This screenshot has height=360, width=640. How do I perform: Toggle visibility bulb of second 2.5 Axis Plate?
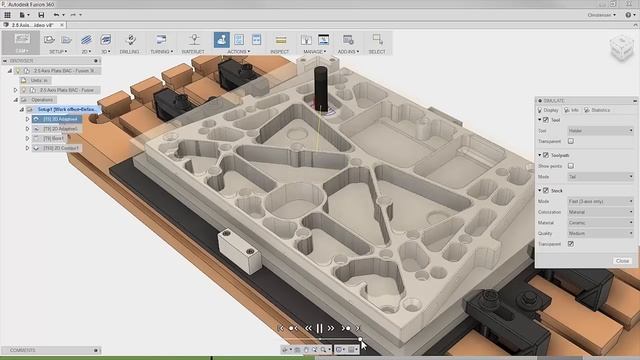pos(24,90)
